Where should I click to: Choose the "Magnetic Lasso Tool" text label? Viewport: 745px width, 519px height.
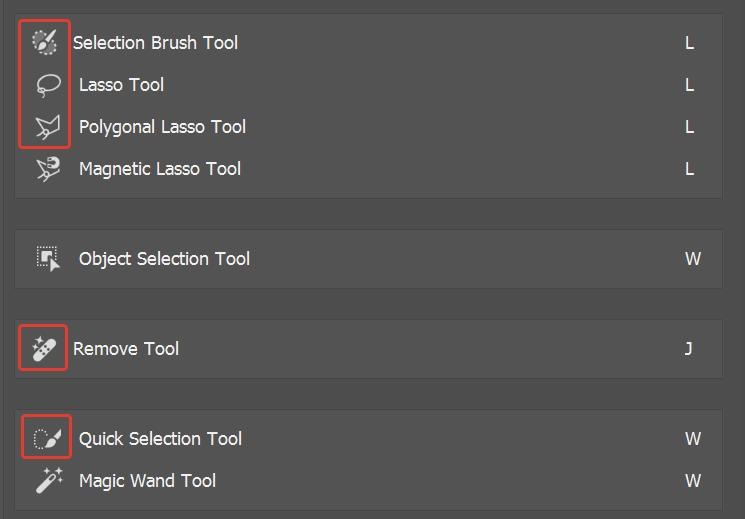[160, 169]
